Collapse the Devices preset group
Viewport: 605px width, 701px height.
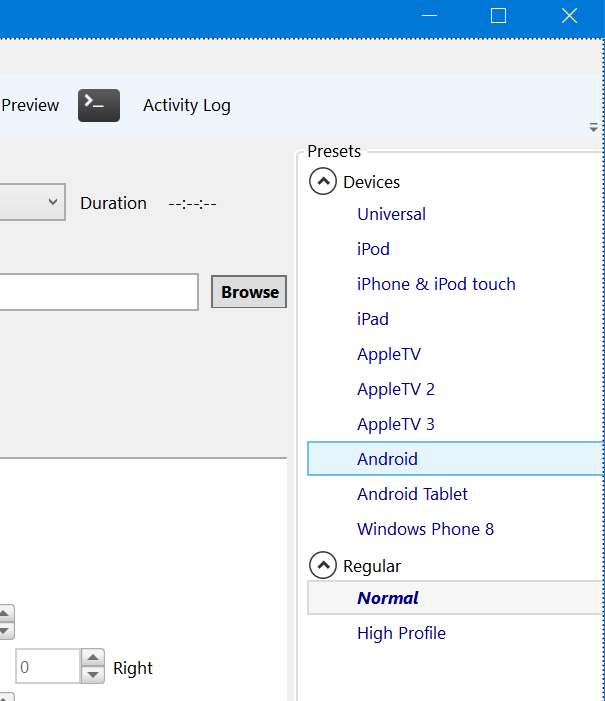click(322, 182)
